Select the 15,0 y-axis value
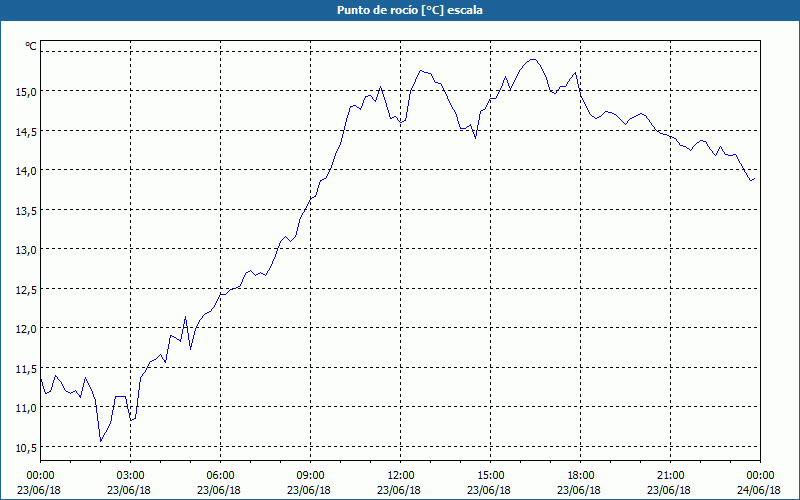The height and width of the screenshot is (500, 800). tap(27, 91)
